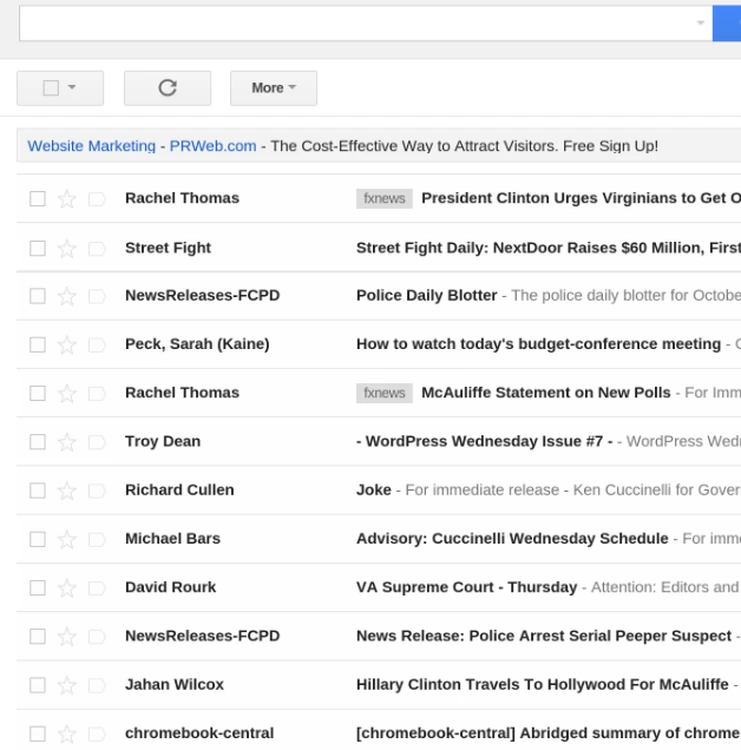Click the Refresh inbox icon
The image size is (741, 750).
(x=167, y=88)
